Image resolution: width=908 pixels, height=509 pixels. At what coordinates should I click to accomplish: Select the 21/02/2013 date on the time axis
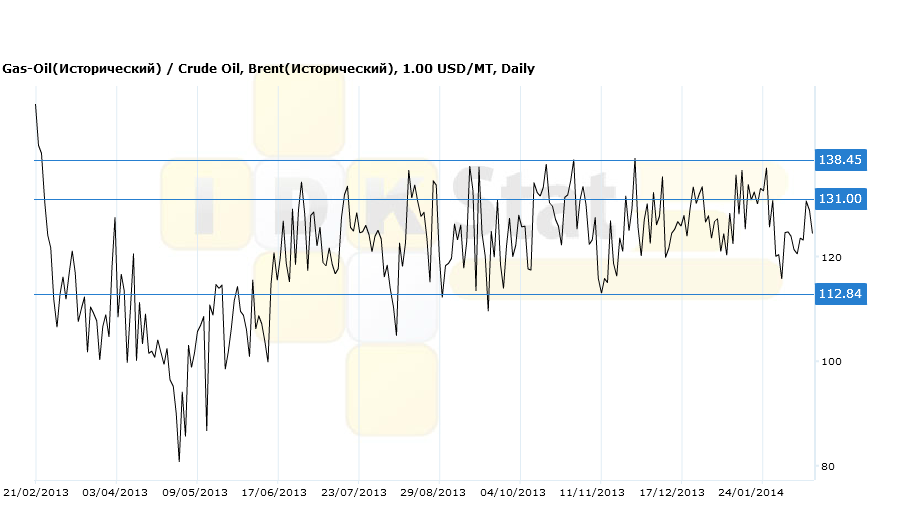[36, 493]
